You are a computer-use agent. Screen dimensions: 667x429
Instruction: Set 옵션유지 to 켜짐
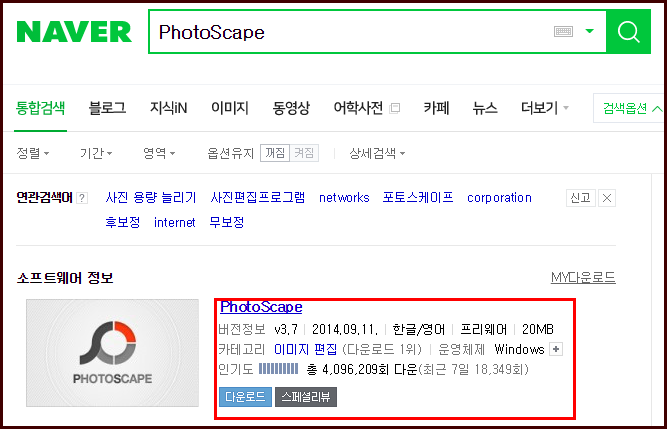click(x=304, y=153)
